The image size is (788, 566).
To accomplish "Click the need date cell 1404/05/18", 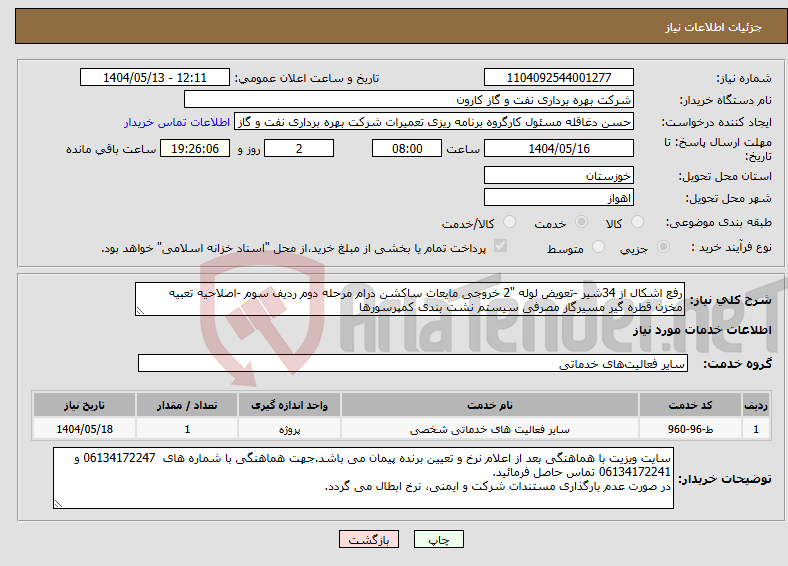I will (84, 429).
